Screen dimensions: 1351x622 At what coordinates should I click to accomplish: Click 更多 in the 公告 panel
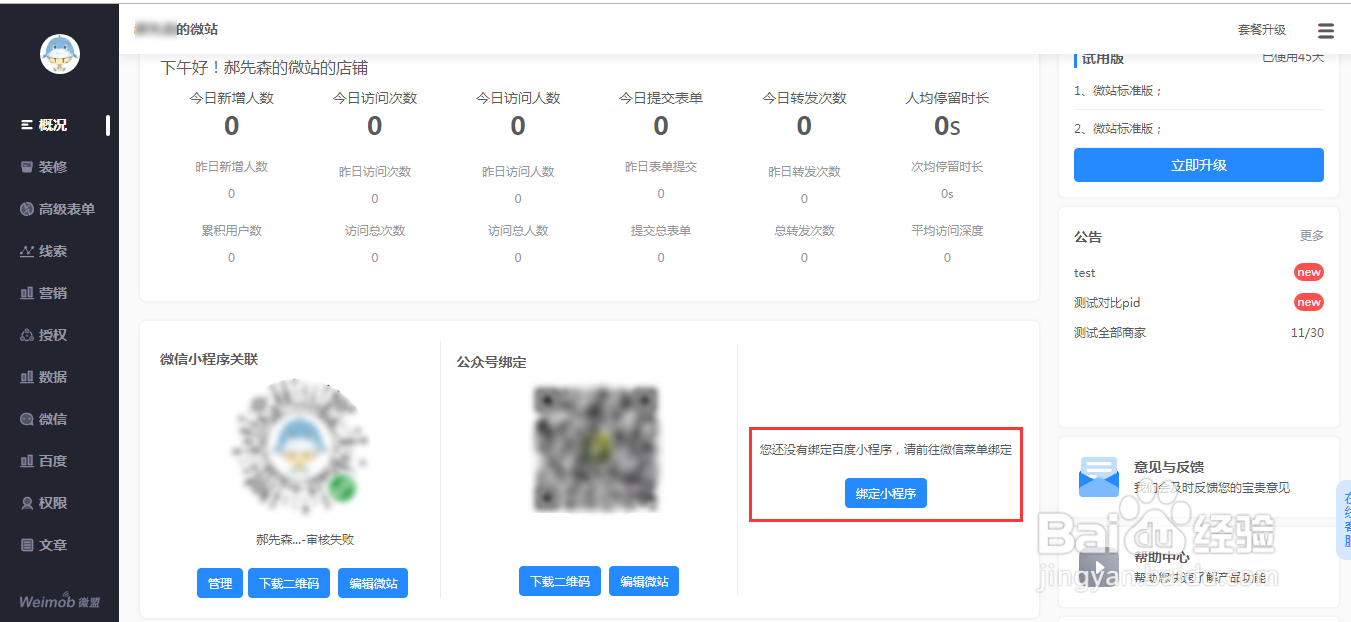(1312, 236)
